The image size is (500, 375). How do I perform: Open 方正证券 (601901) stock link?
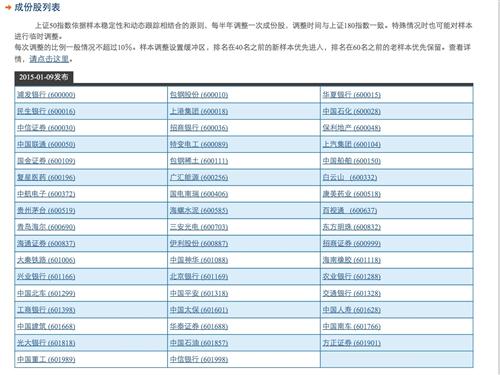tap(351, 343)
